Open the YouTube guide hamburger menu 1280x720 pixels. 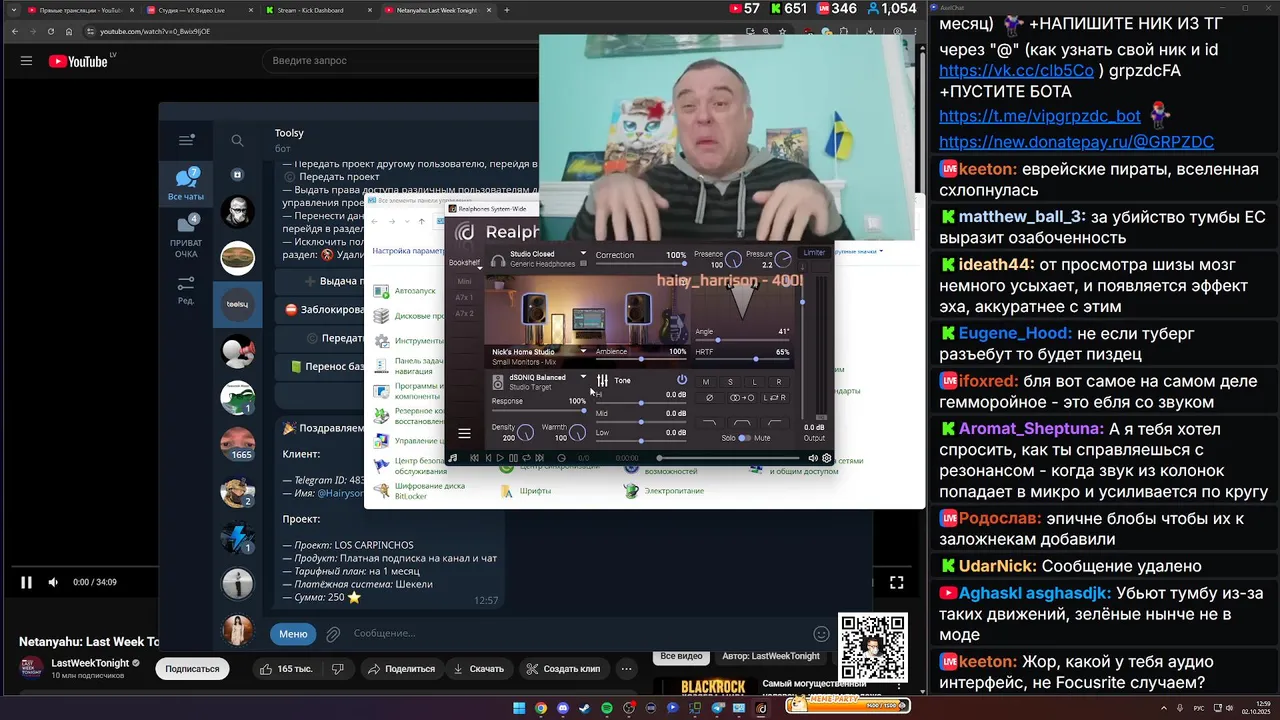pyautogui.click(x=26, y=61)
